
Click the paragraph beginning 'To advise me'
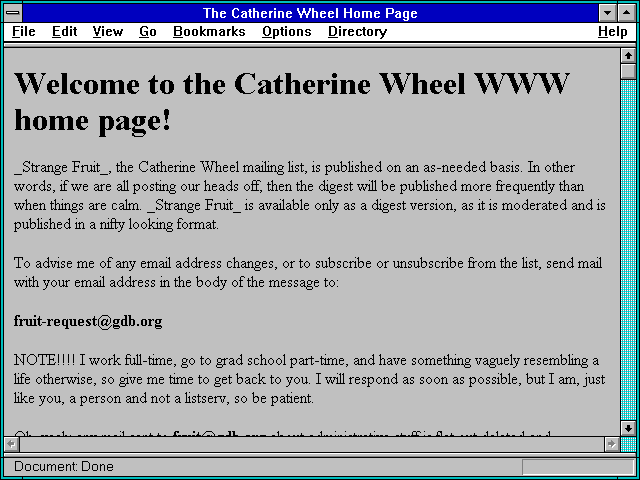coord(308,273)
